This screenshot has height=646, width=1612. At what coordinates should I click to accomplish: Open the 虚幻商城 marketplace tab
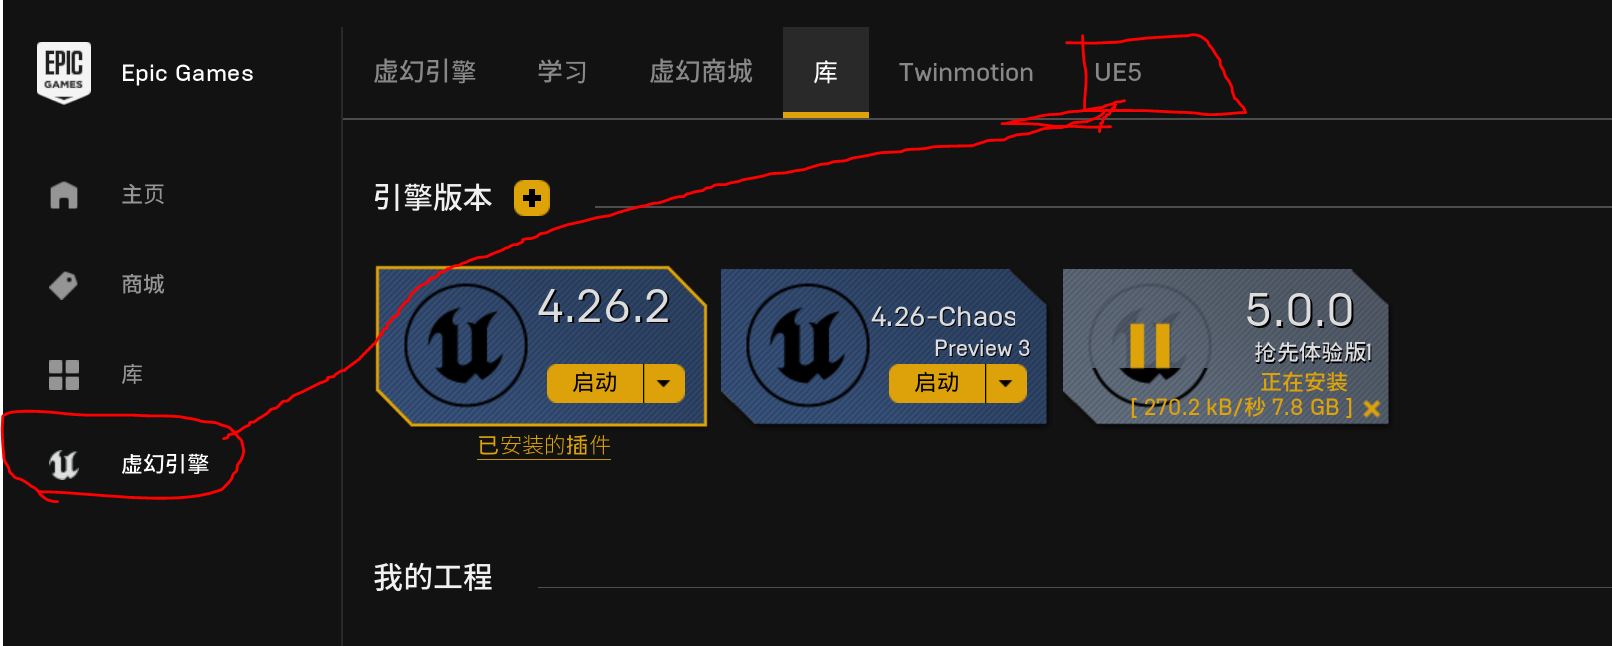(701, 72)
